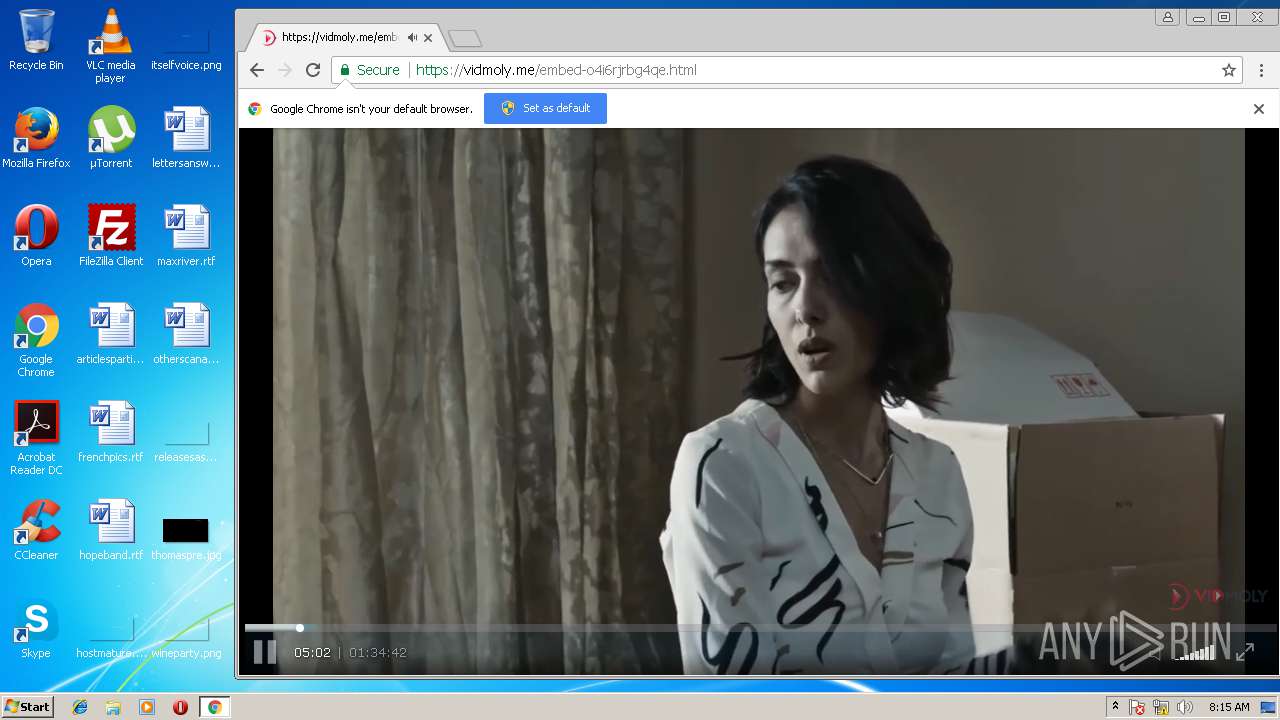This screenshot has height=720, width=1280.
Task: Select releasesas... desktop file
Action: pyautogui.click(x=186, y=438)
